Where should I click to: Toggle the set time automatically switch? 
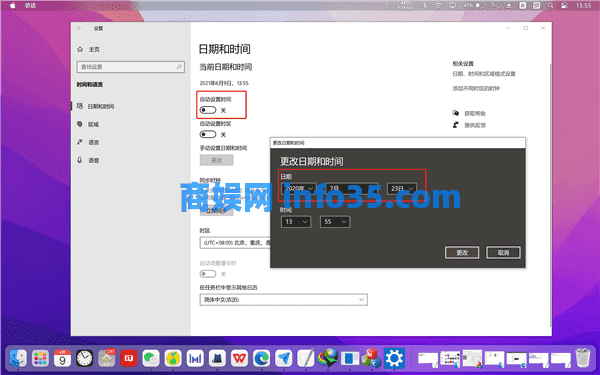(208, 110)
